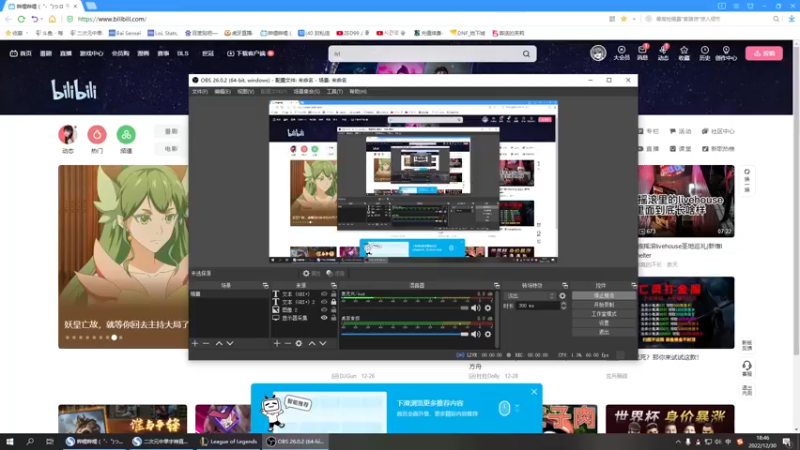Open League of Legends from taskbar

(x=229, y=441)
